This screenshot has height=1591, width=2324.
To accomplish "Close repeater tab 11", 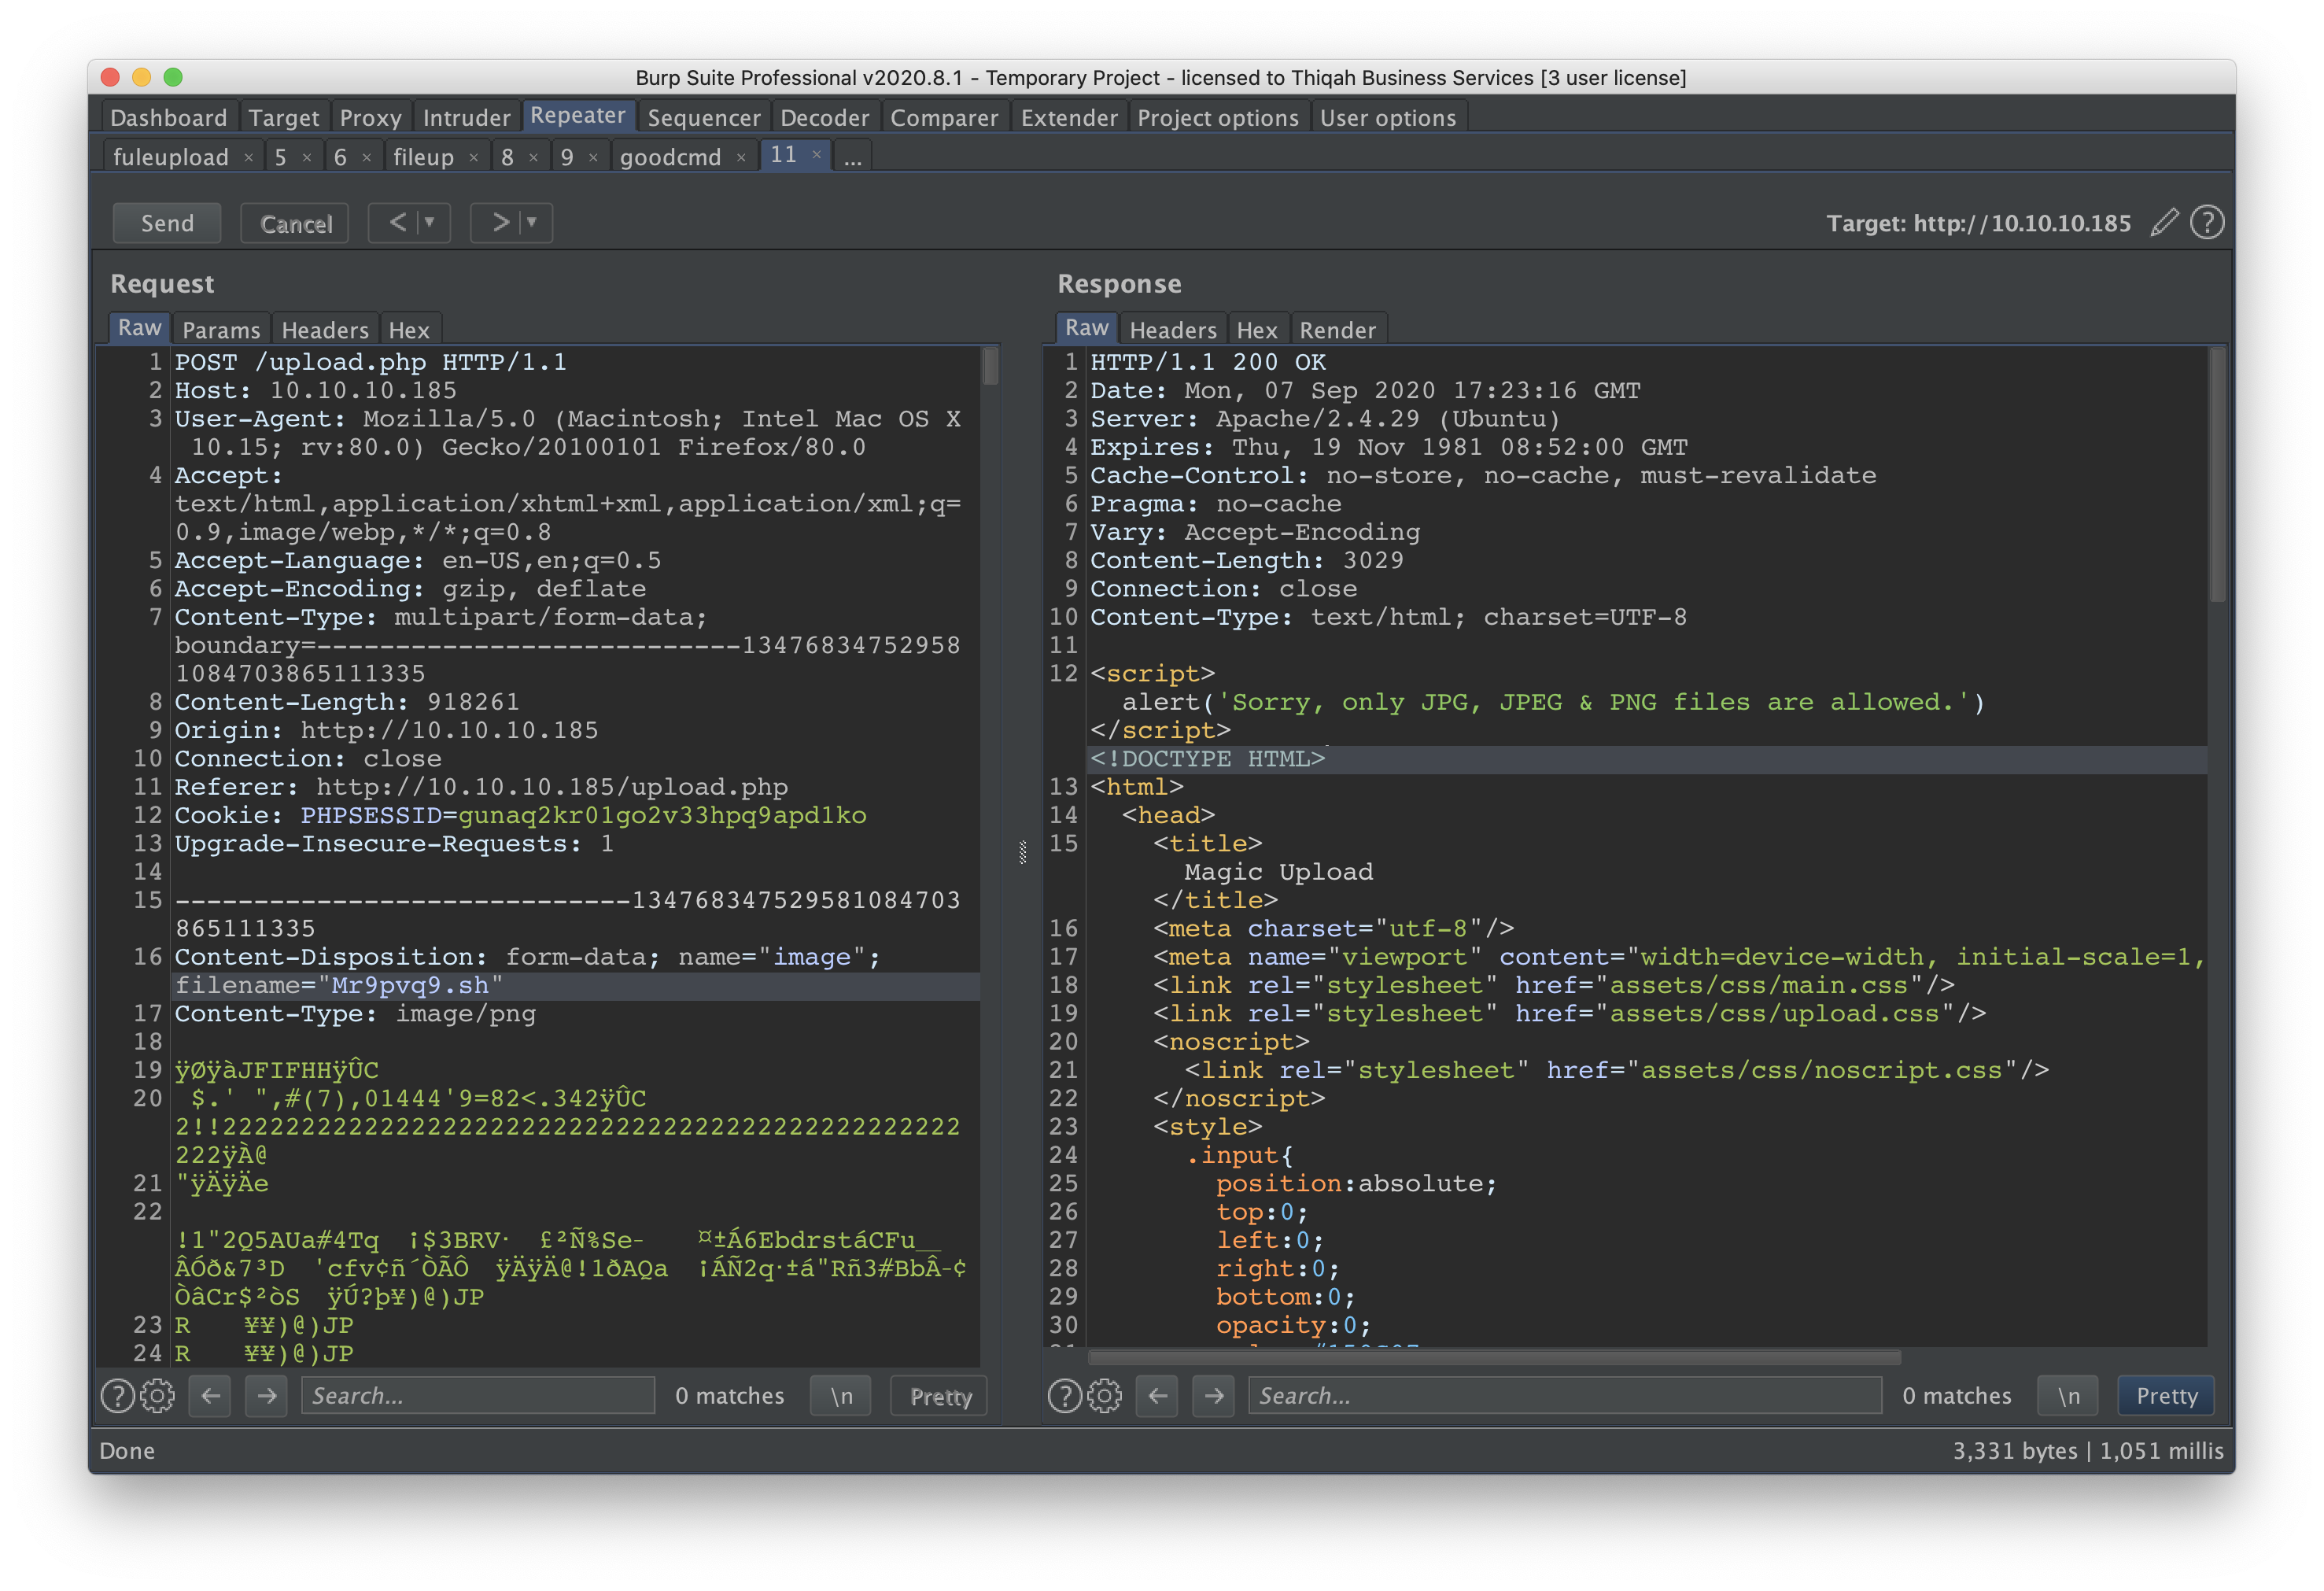I will 817,155.
